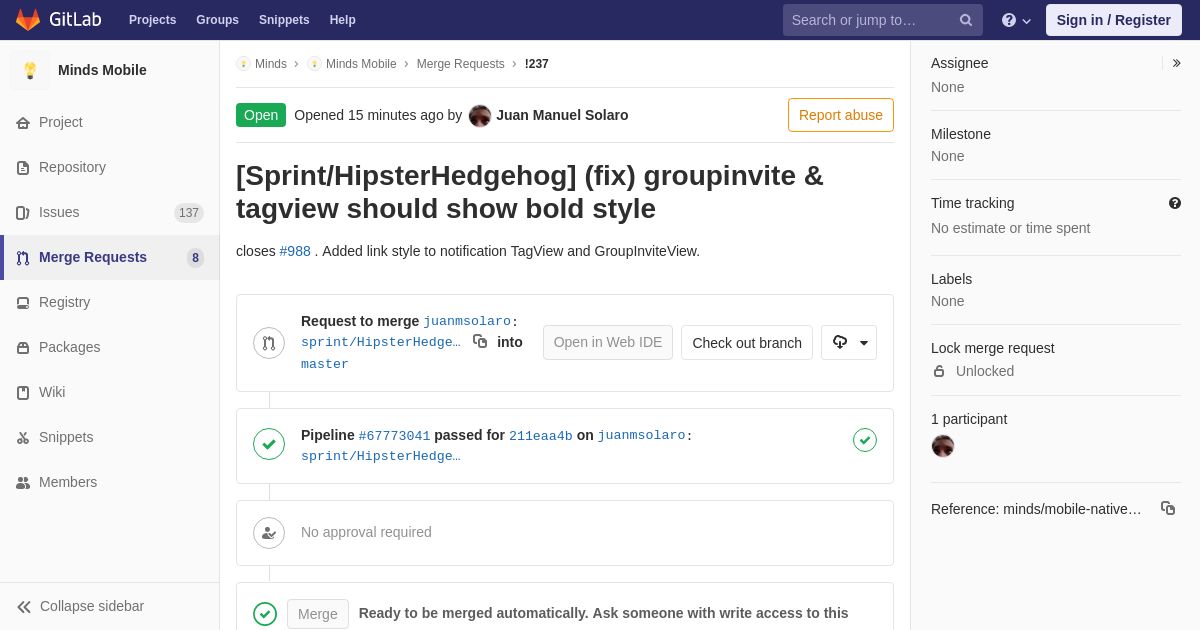The height and width of the screenshot is (630, 1200).
Task: Click the Check out branch button
Action: [x=747, y=343]
